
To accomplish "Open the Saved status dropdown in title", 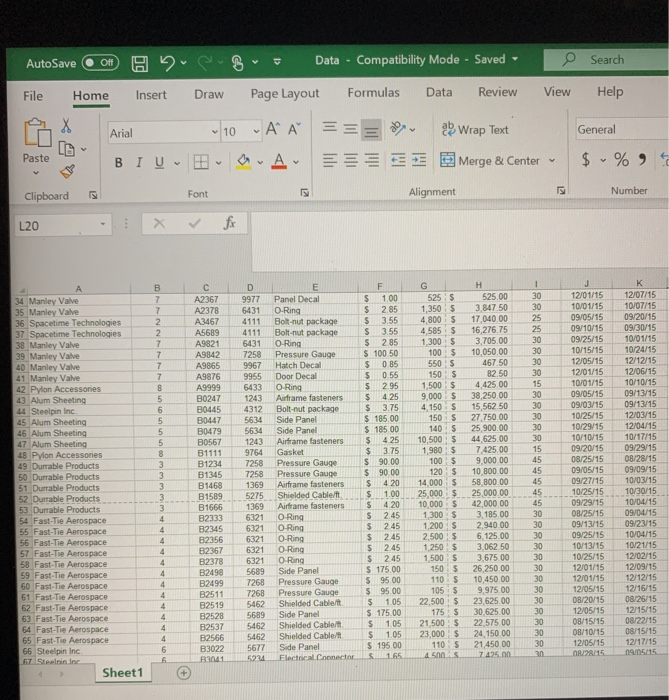I will click(x=515, y=59).
